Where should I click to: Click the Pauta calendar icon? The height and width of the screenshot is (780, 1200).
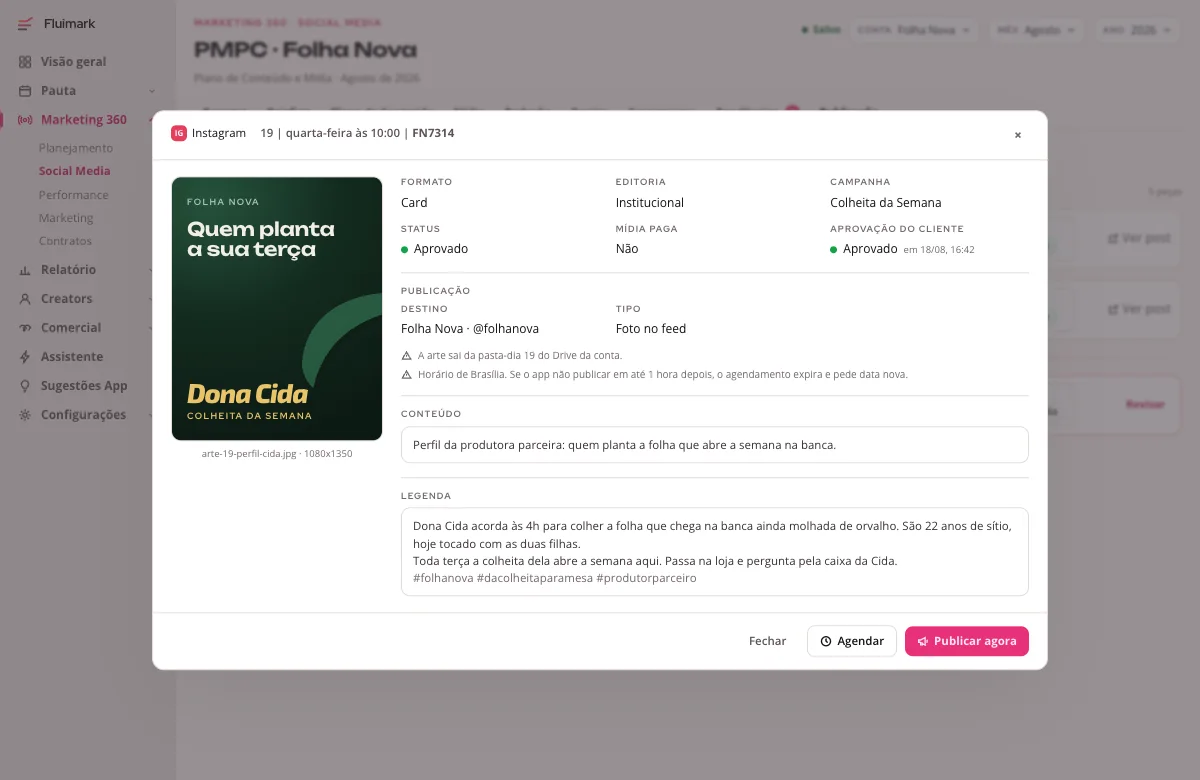[x=25, y=90]
